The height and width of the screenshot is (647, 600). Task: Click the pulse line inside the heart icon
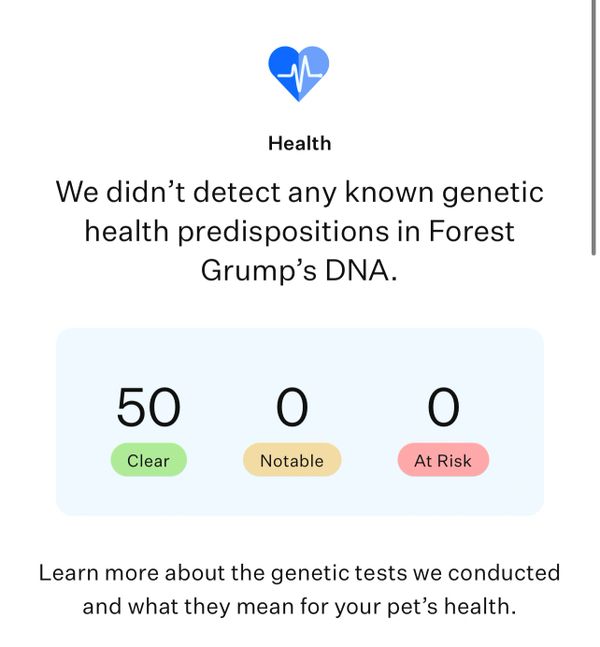point(300,73)
